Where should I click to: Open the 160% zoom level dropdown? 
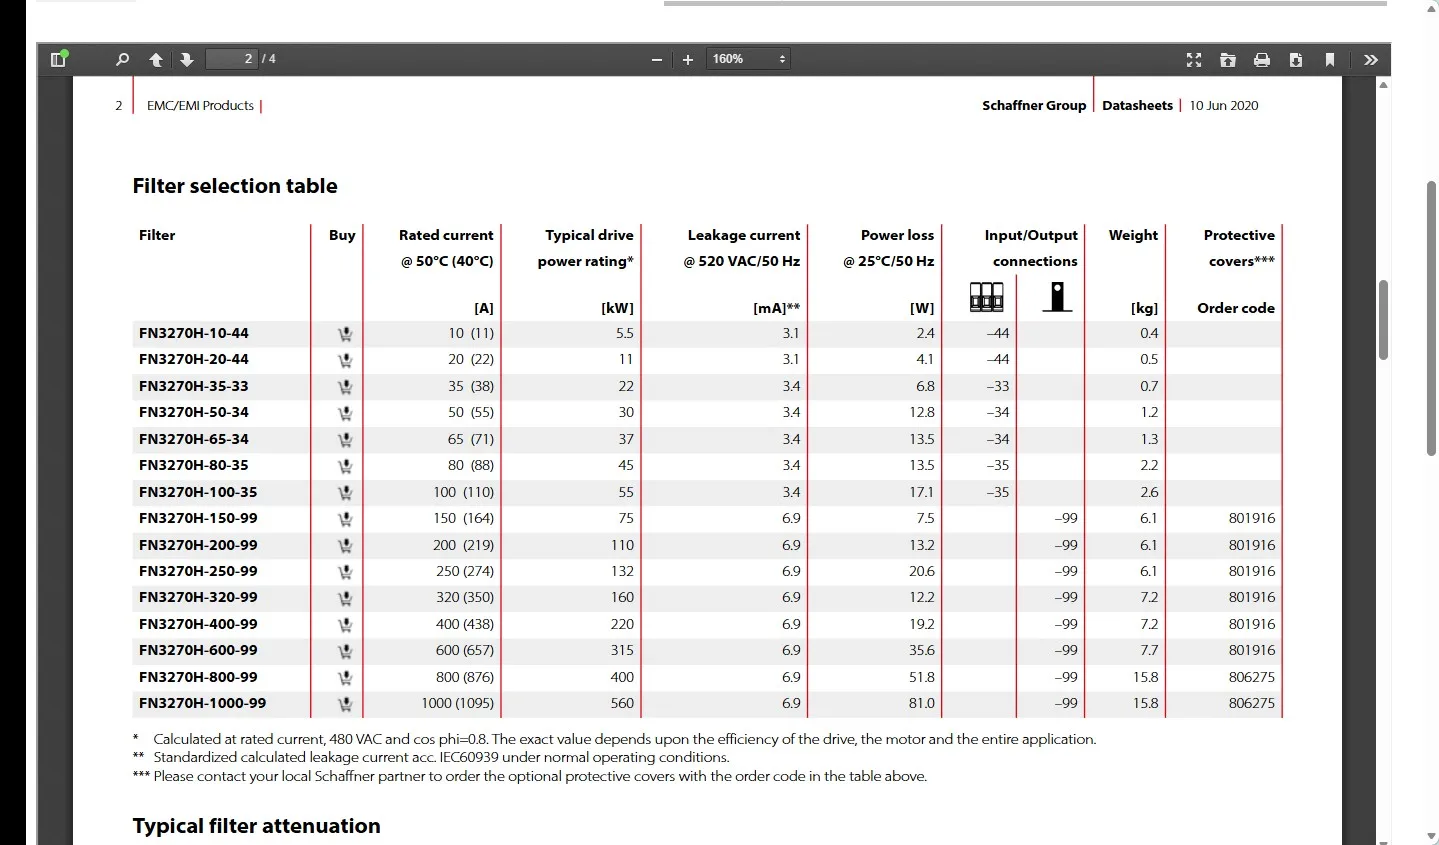click(749, 59)
